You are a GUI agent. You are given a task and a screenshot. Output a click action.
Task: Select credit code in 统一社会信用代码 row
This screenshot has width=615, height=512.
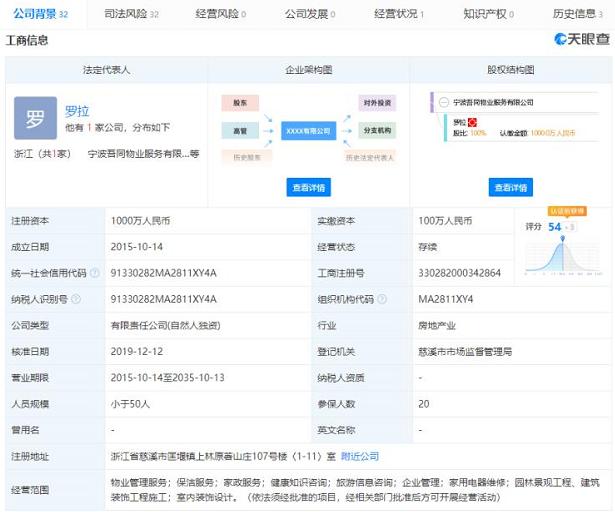pyautogui.click(x=164, y=273)
